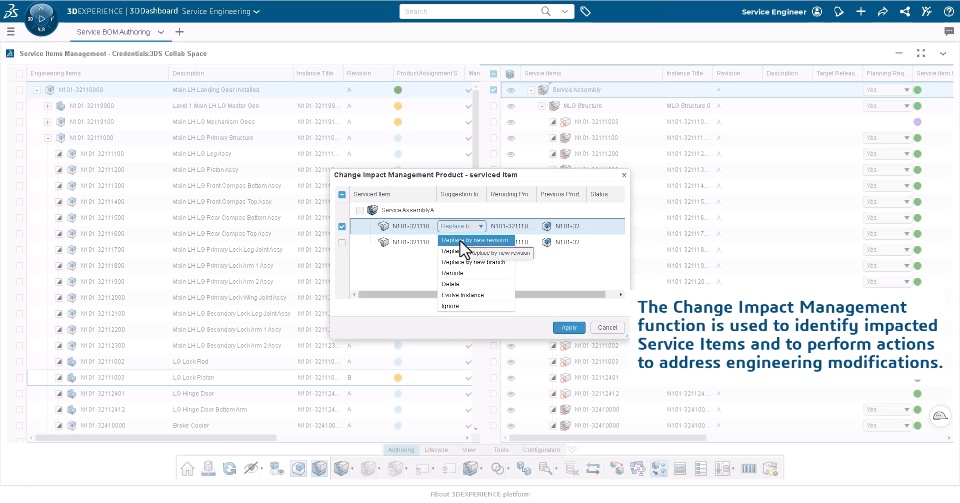Click the tag icon beside the search box
The width and height of the screenshot is (960, 503).
[585, 11]
